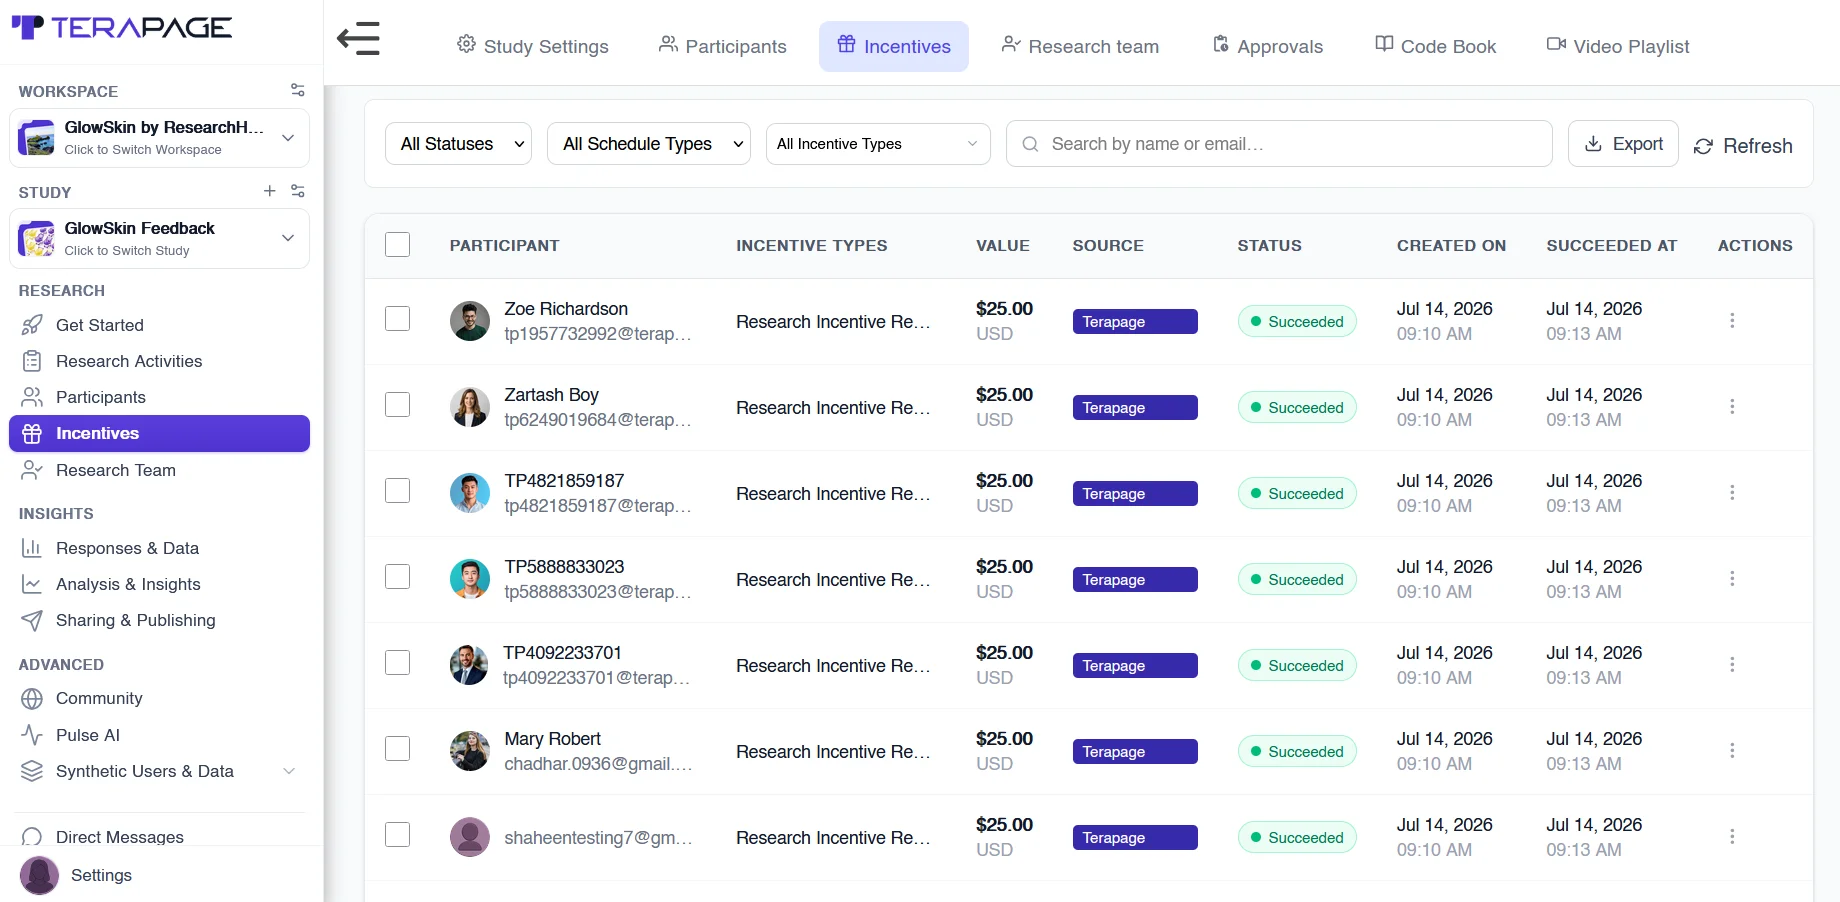
Task: Open the All Schedule Types dropdown
Action: coord(649,144)
